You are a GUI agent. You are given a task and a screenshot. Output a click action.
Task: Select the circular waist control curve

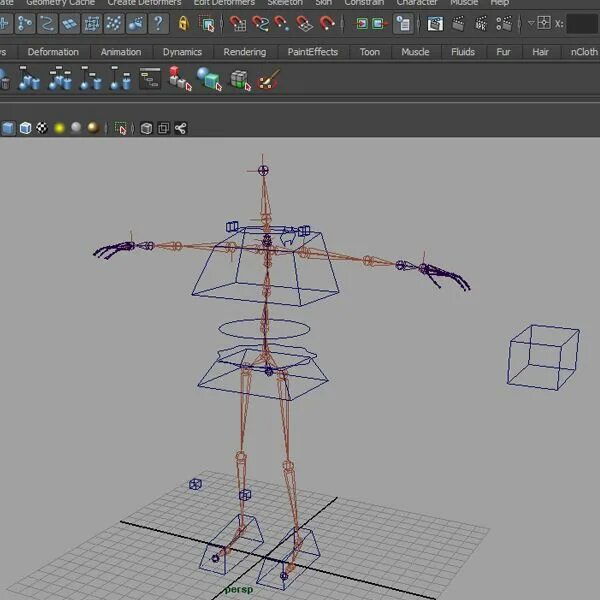click(264, 329)
